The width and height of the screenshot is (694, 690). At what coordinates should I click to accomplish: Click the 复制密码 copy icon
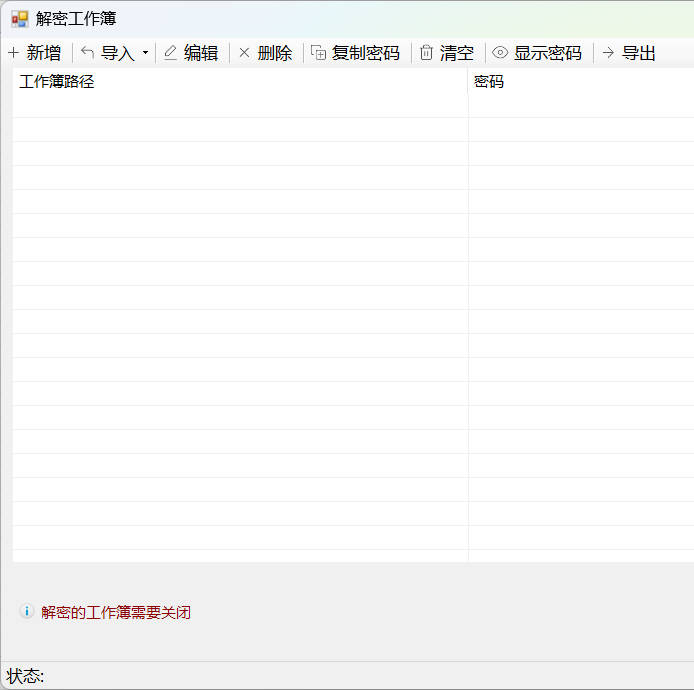[x=319, y=53]
